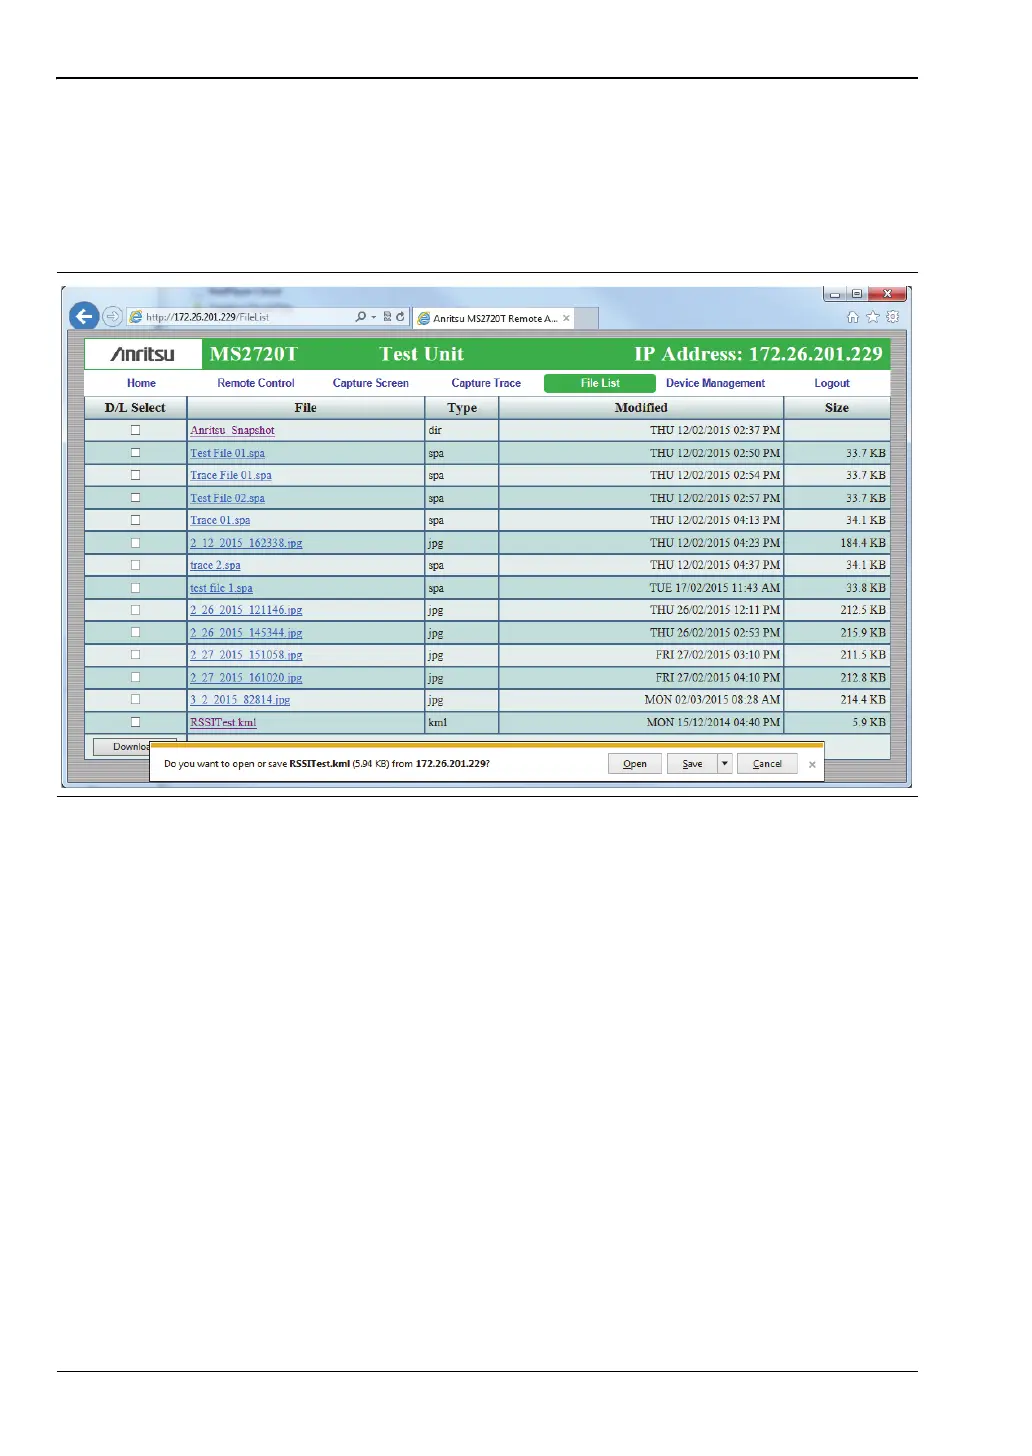
Task: Open the Remote Control page
Action: click(x=256, y=383)
